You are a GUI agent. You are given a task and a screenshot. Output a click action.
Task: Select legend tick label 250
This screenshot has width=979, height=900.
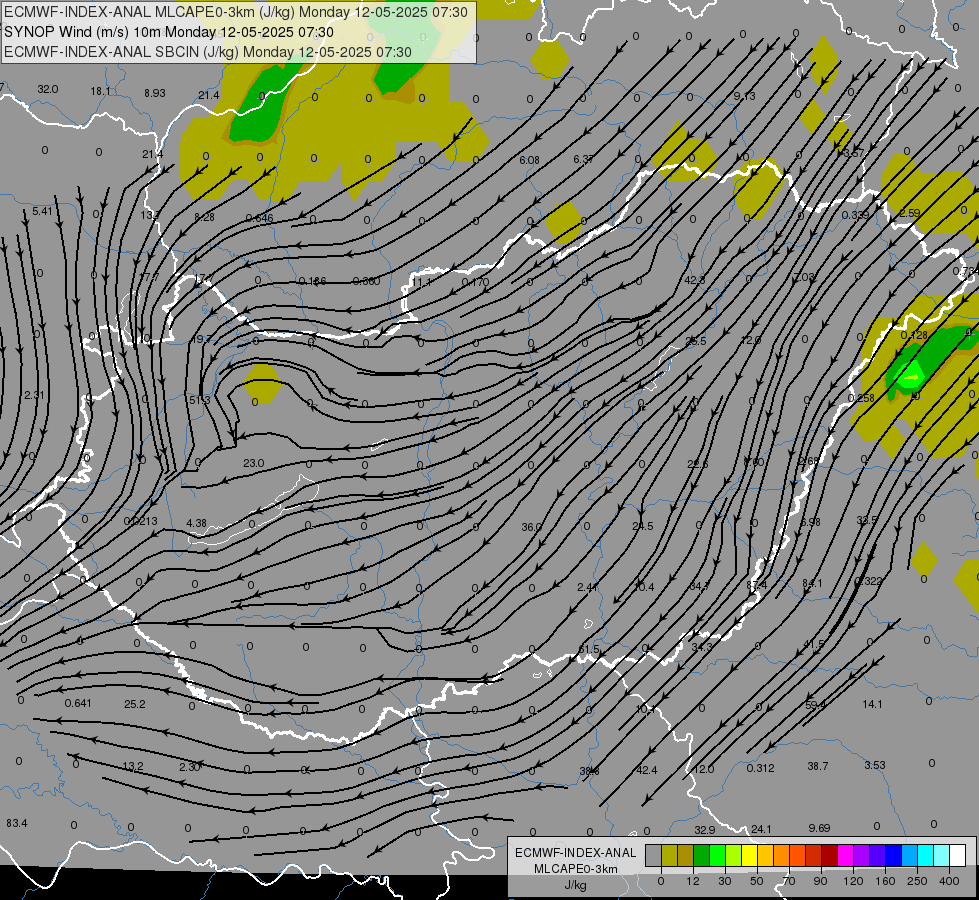[917, 881]
